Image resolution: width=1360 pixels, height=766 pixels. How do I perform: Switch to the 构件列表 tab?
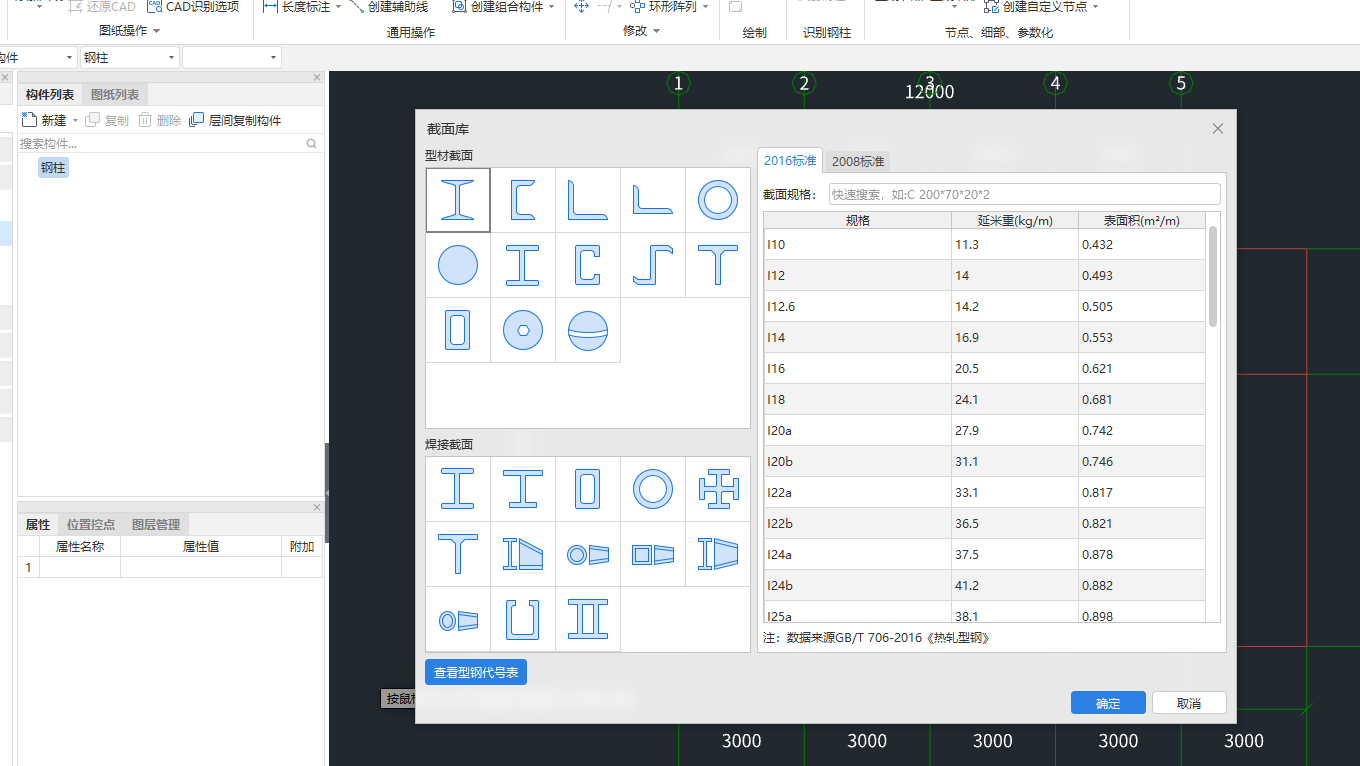(50, 95)
